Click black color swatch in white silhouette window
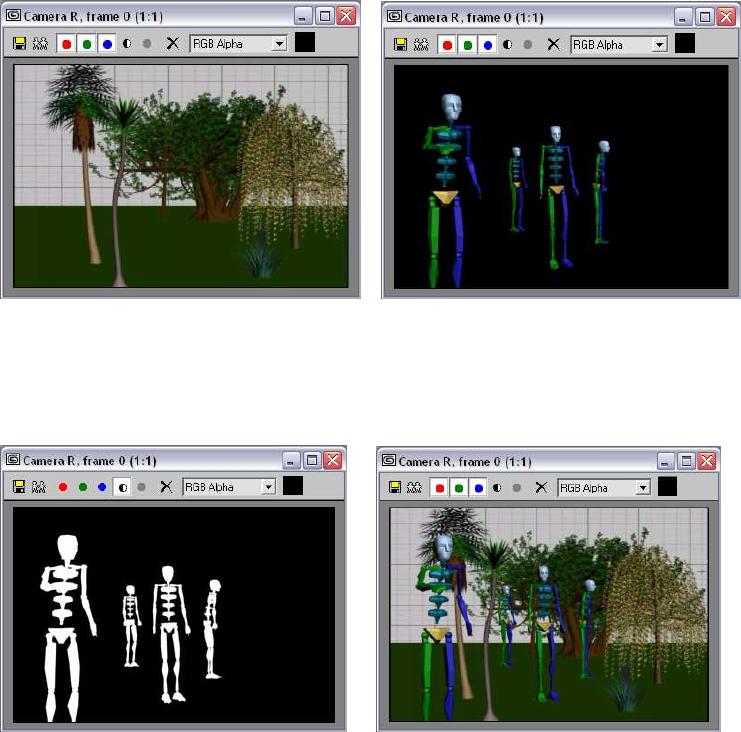741x732 pixels. coord(293,485)
